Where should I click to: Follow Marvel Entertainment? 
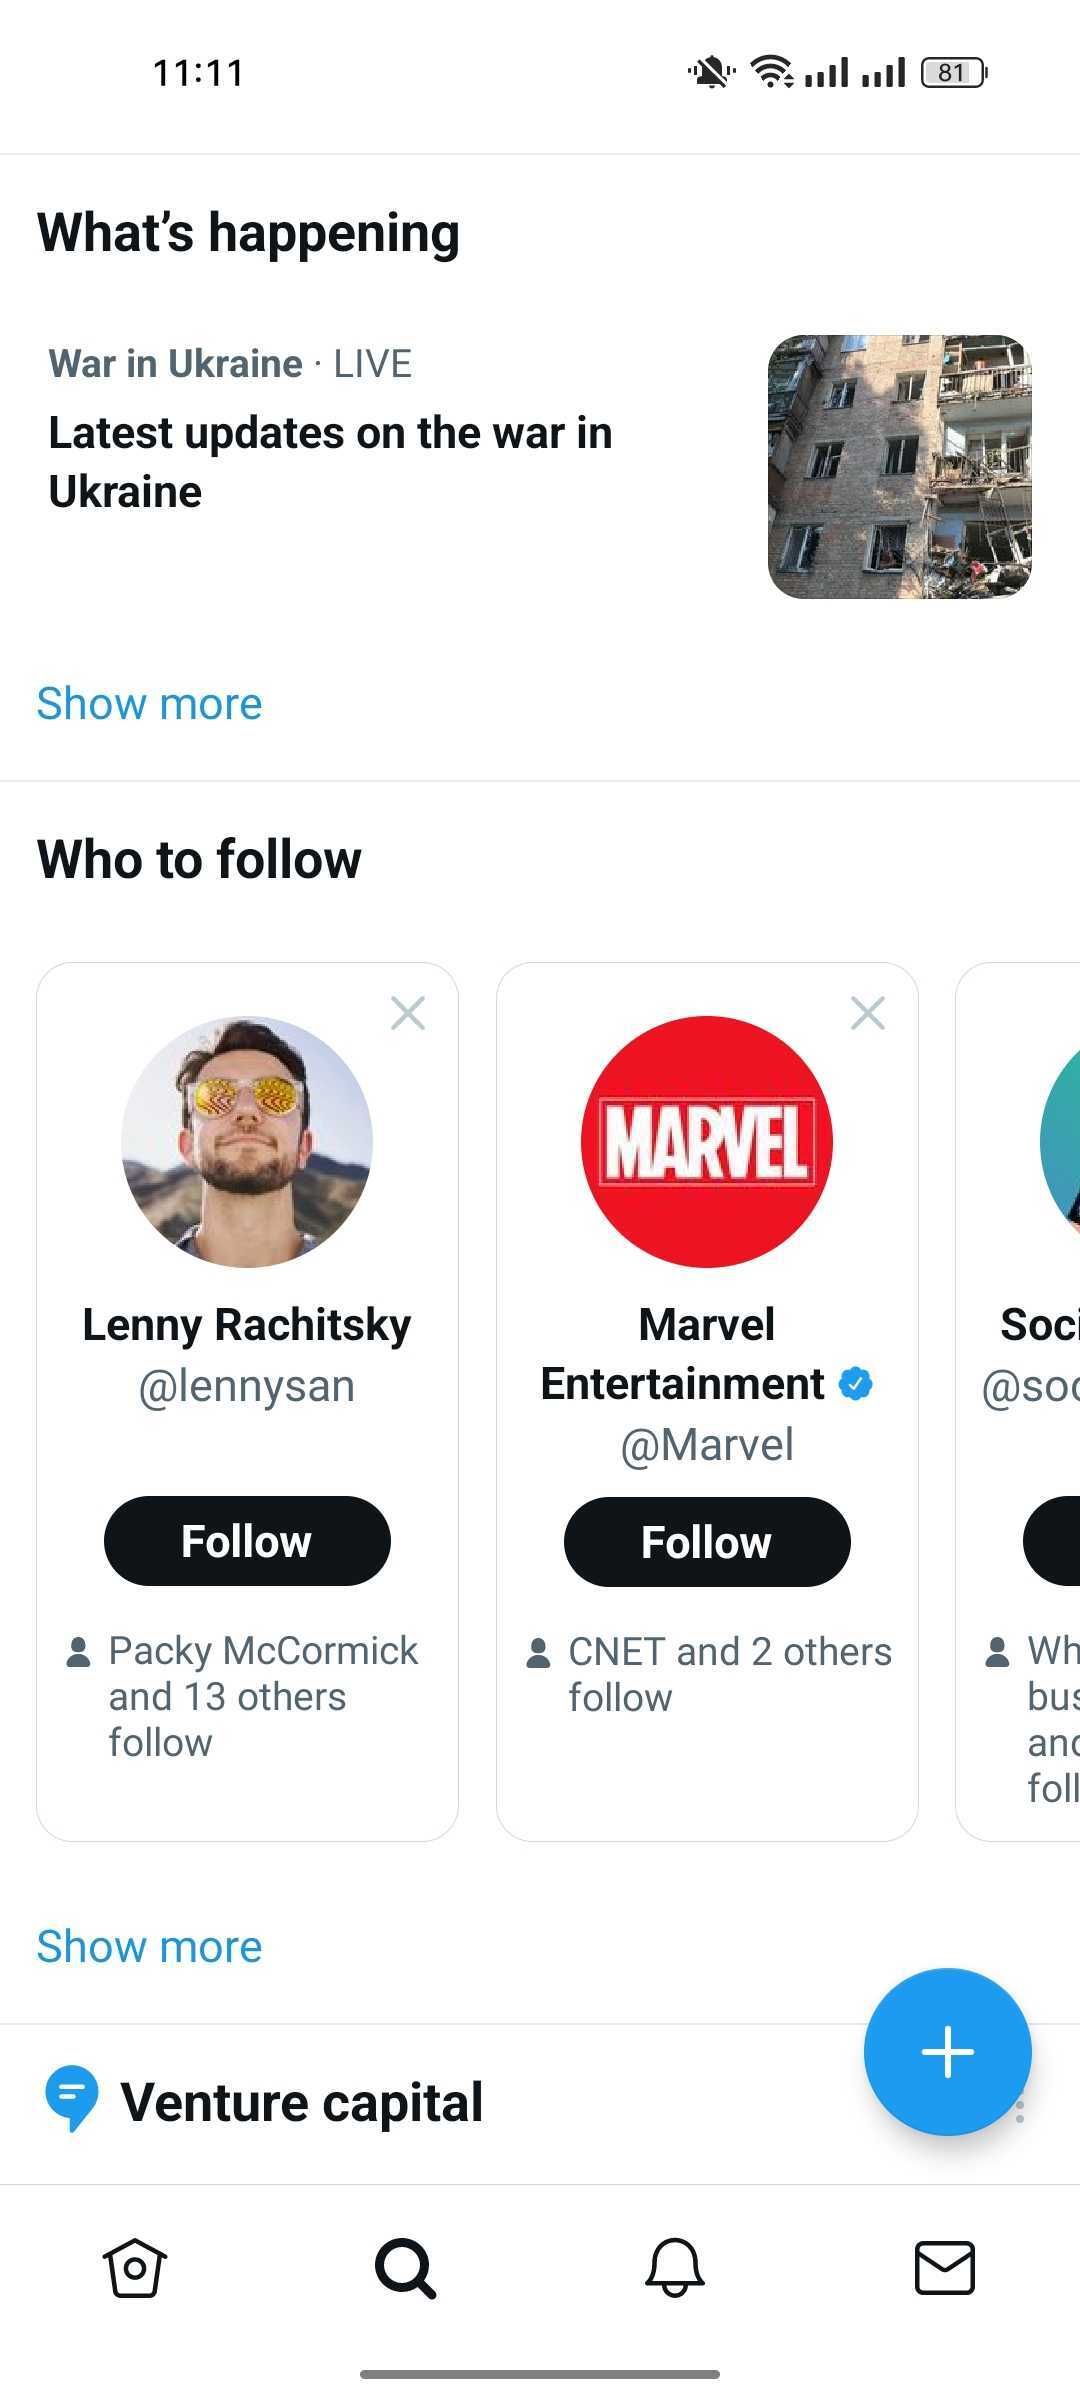tap(707, 1542)
